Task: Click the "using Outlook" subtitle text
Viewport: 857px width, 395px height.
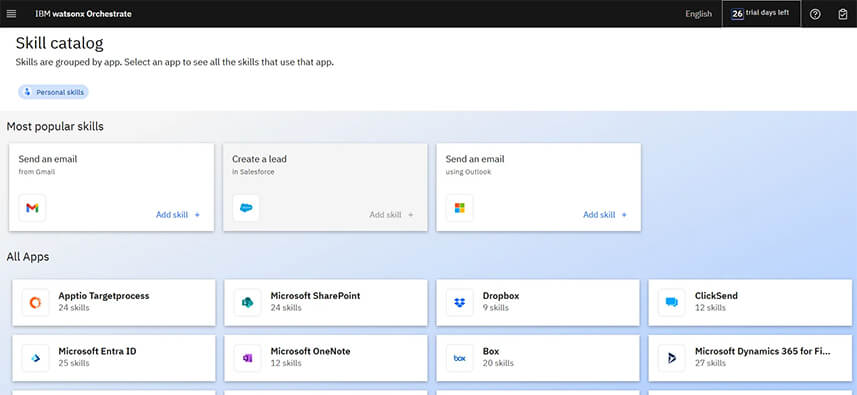Action: pyautogui.click(x=468, y=172)
